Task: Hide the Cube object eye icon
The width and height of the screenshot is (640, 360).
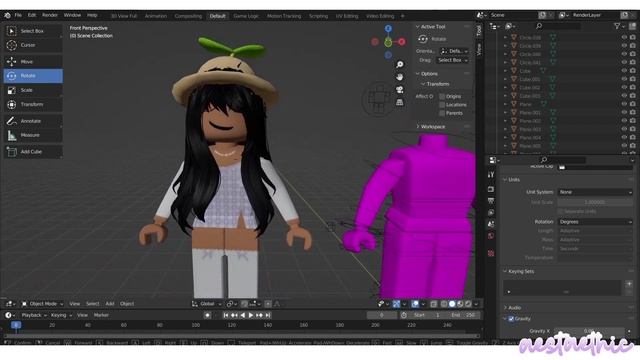Action: coord(624,71)
